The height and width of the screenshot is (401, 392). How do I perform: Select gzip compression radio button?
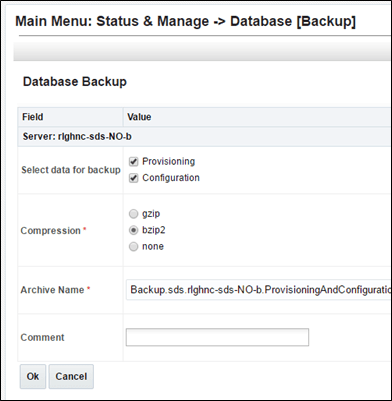[x=133, y=214]
